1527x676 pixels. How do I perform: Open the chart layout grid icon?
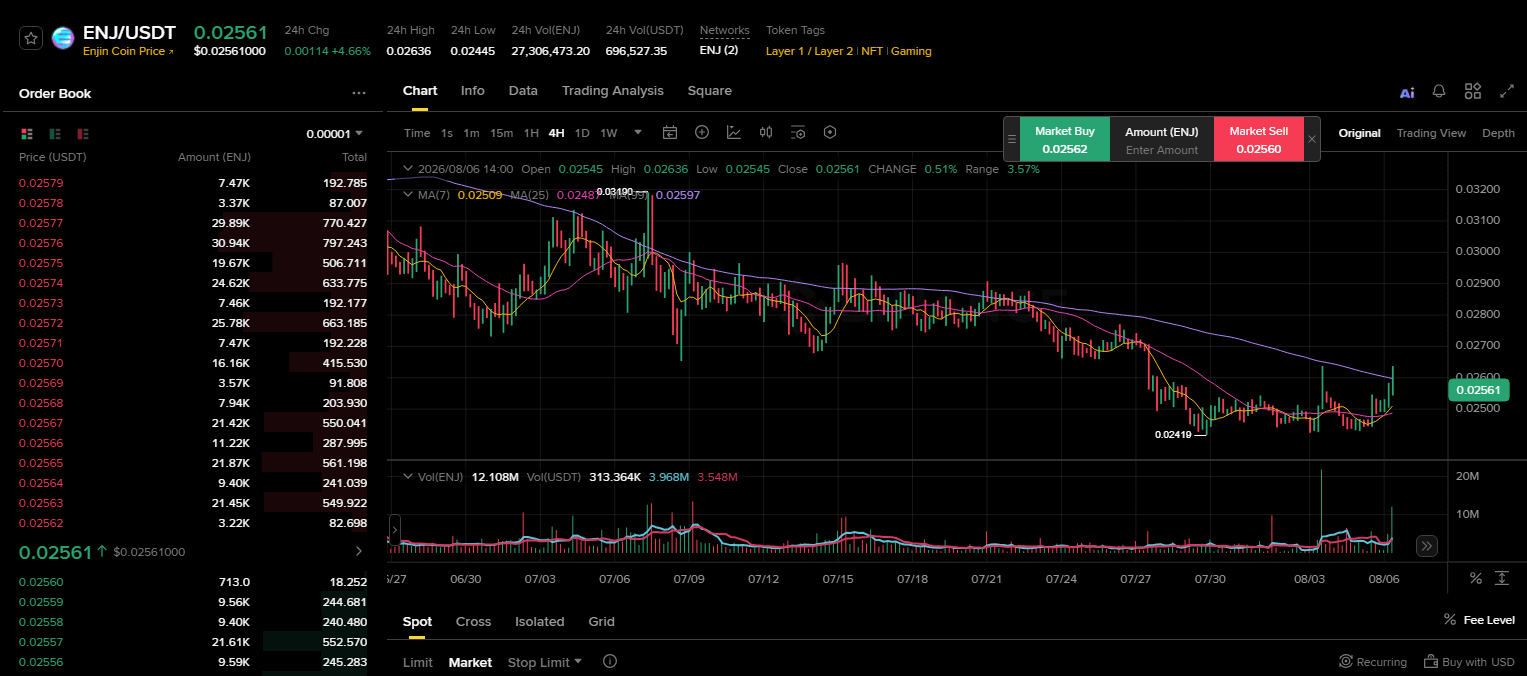[1473, 91]
